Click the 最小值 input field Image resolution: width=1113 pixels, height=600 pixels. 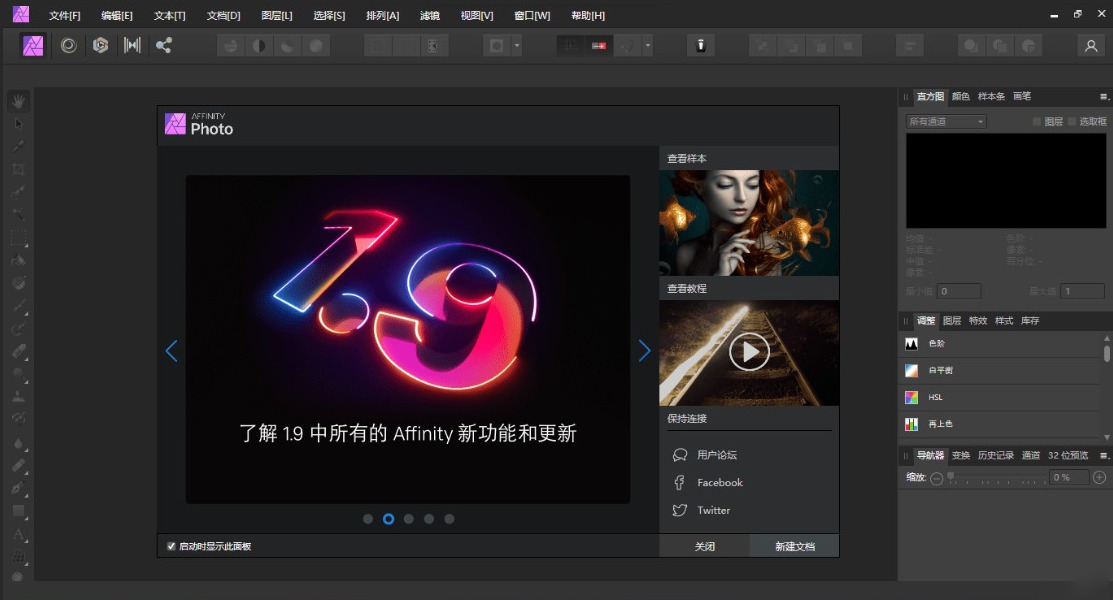click(959, 291)
